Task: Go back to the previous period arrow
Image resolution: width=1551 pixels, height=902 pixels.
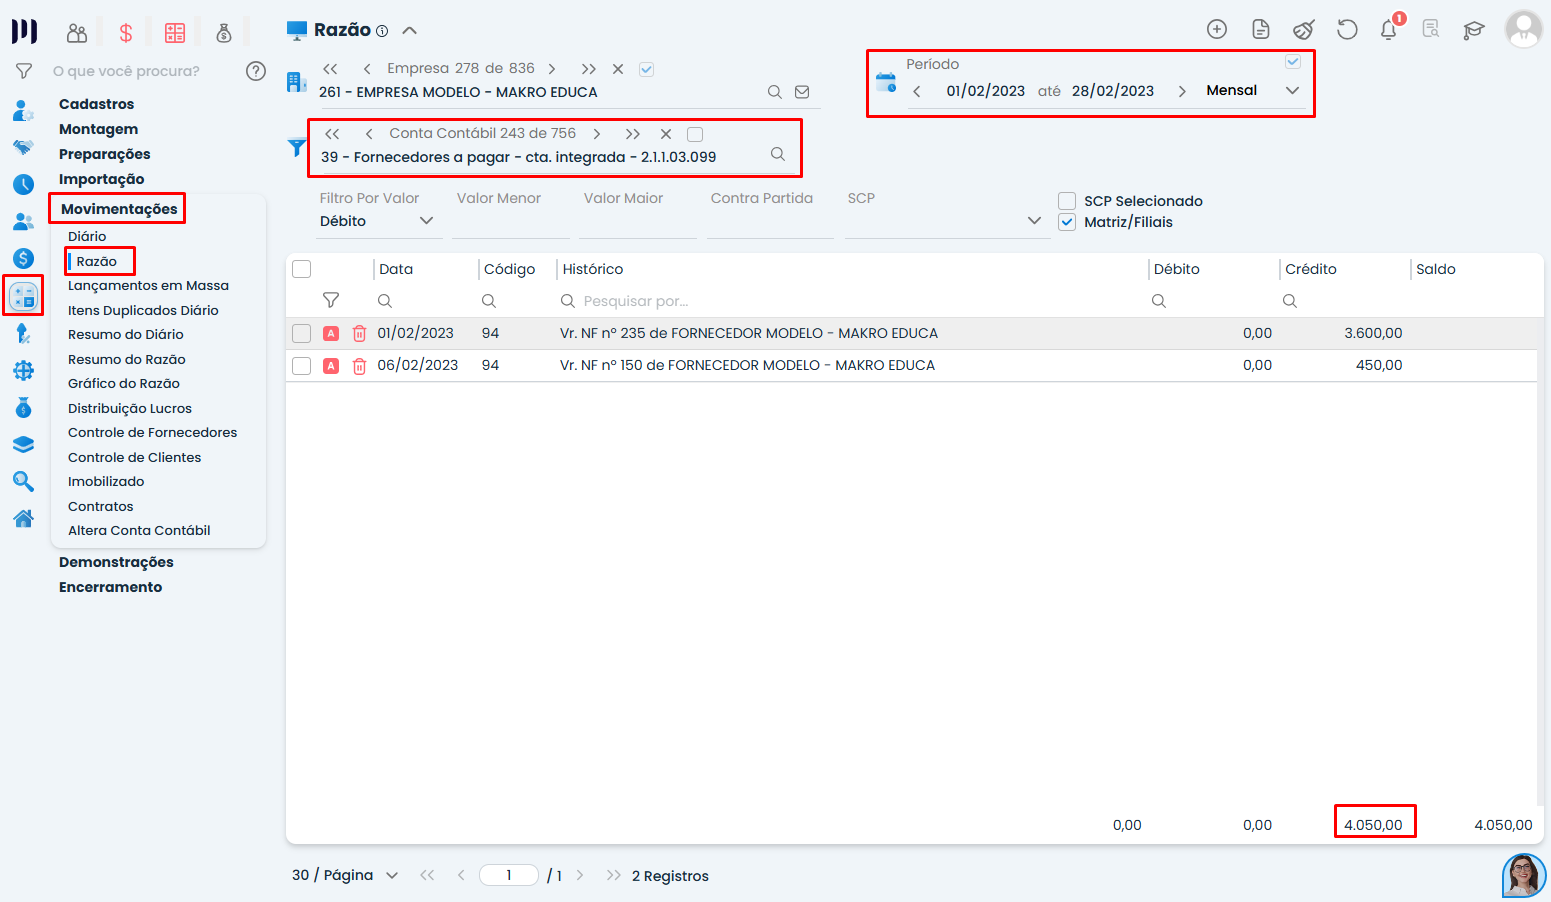Action: (x=917, y=91)
